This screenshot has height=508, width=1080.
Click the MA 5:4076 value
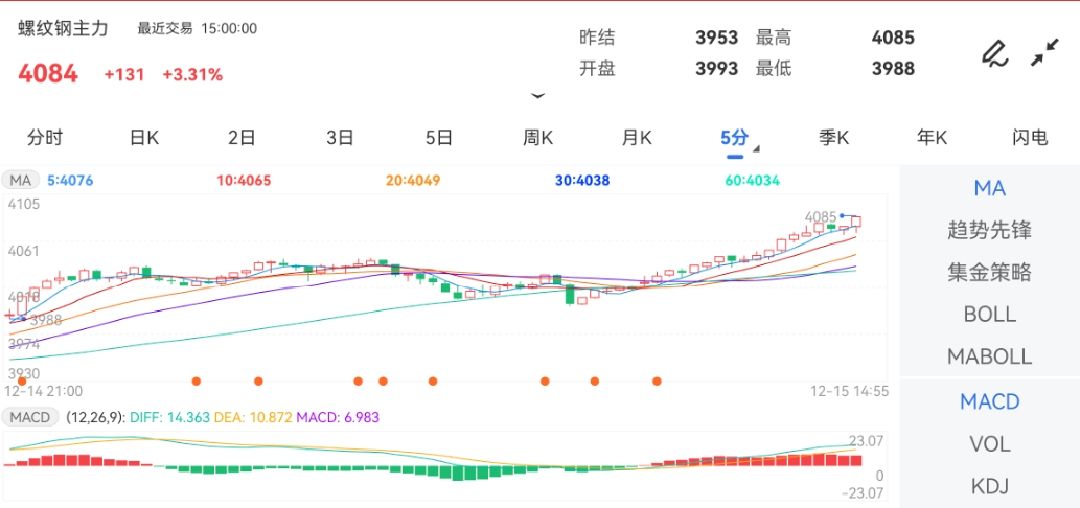[x=70, y=181]
